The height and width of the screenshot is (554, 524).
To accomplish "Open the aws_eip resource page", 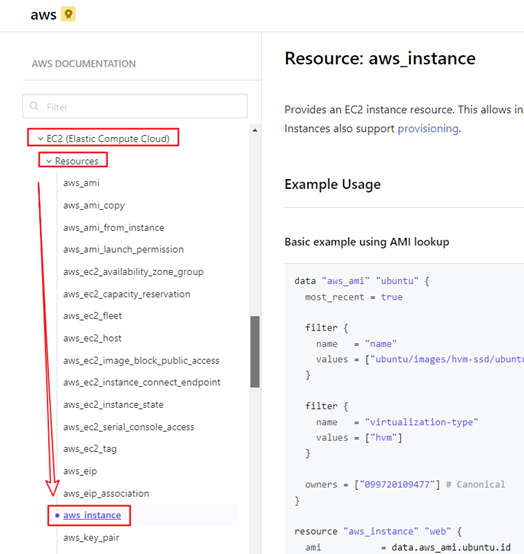I will 80,471.
